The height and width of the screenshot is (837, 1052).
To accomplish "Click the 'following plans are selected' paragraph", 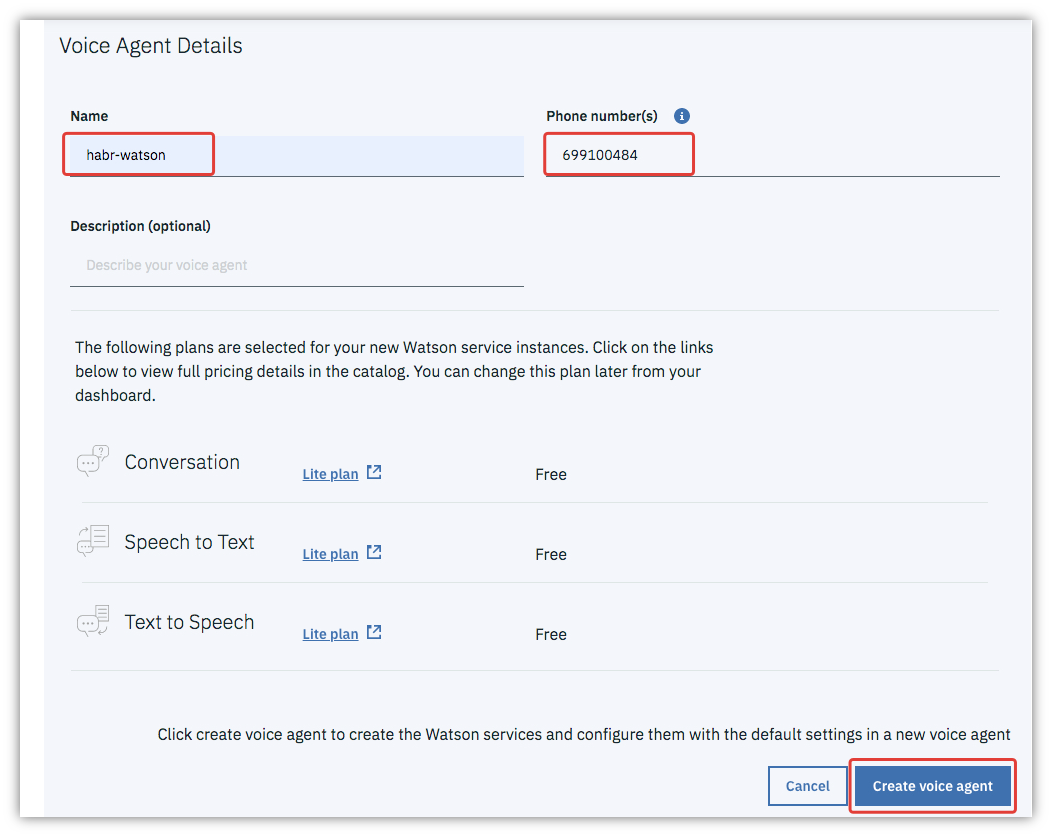I will [394, 371].
